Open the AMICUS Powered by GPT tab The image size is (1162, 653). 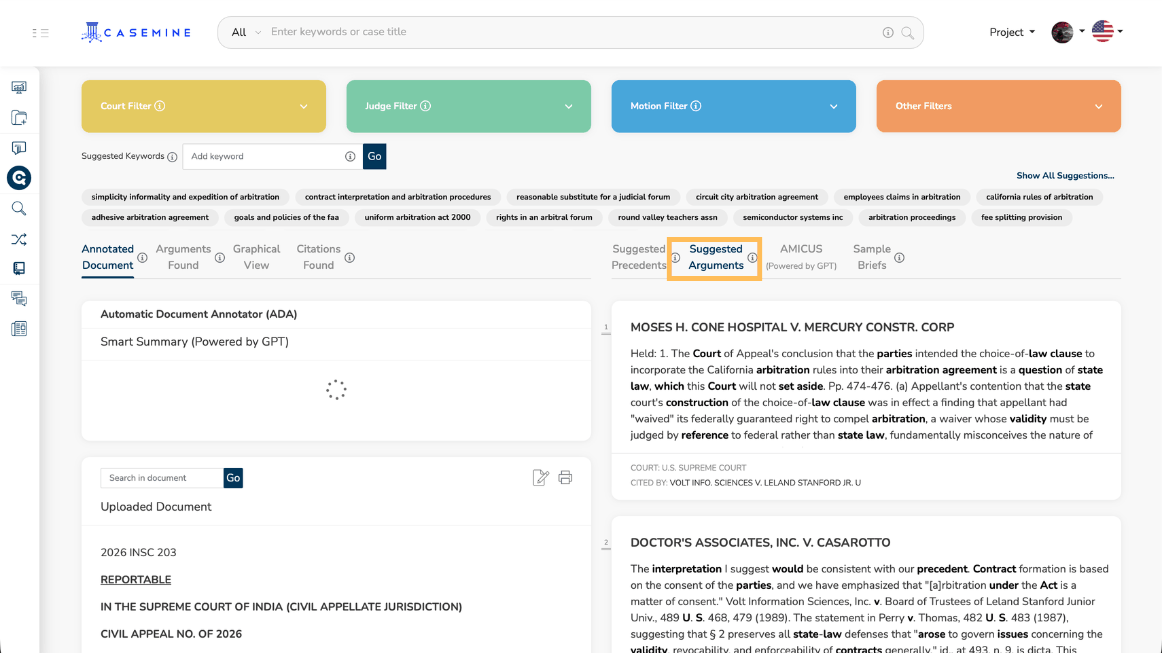click(x=801, y=256)
